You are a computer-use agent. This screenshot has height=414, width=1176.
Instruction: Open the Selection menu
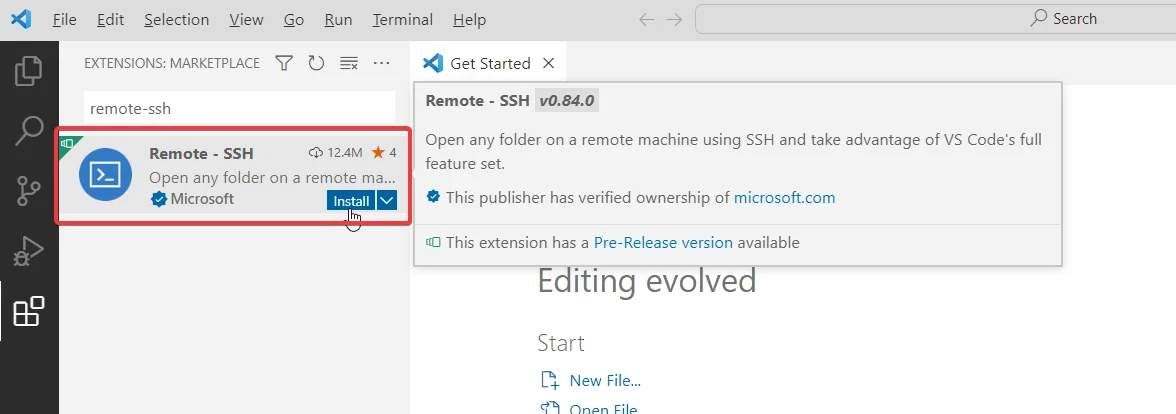tap(176, 20)
